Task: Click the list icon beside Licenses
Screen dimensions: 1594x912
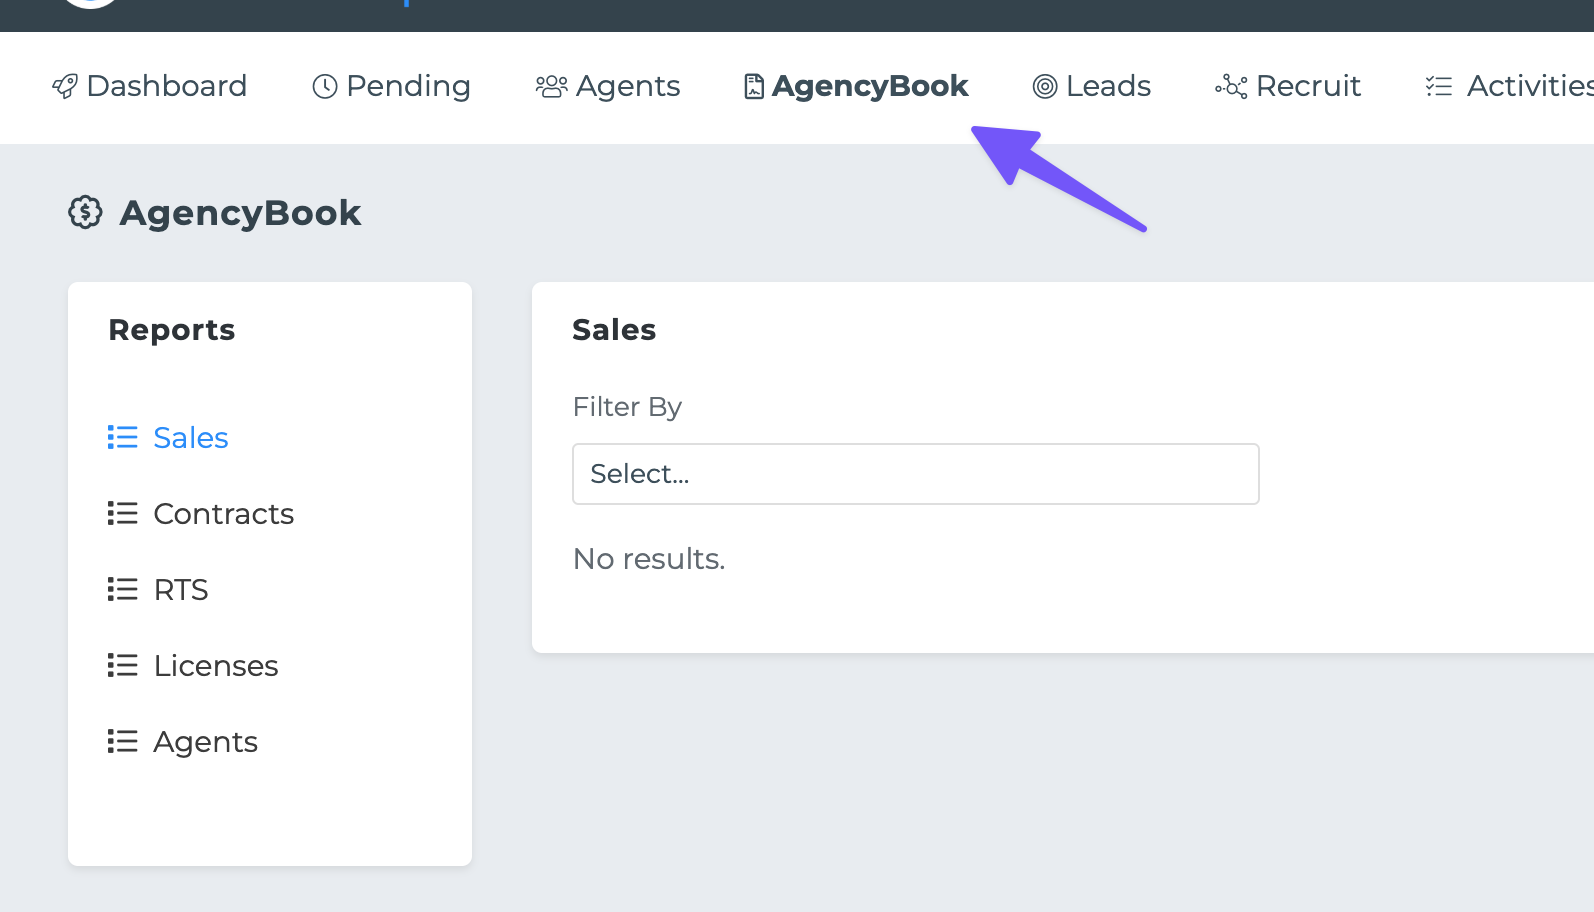Action: pyautogui.click(x=122, y=666)
